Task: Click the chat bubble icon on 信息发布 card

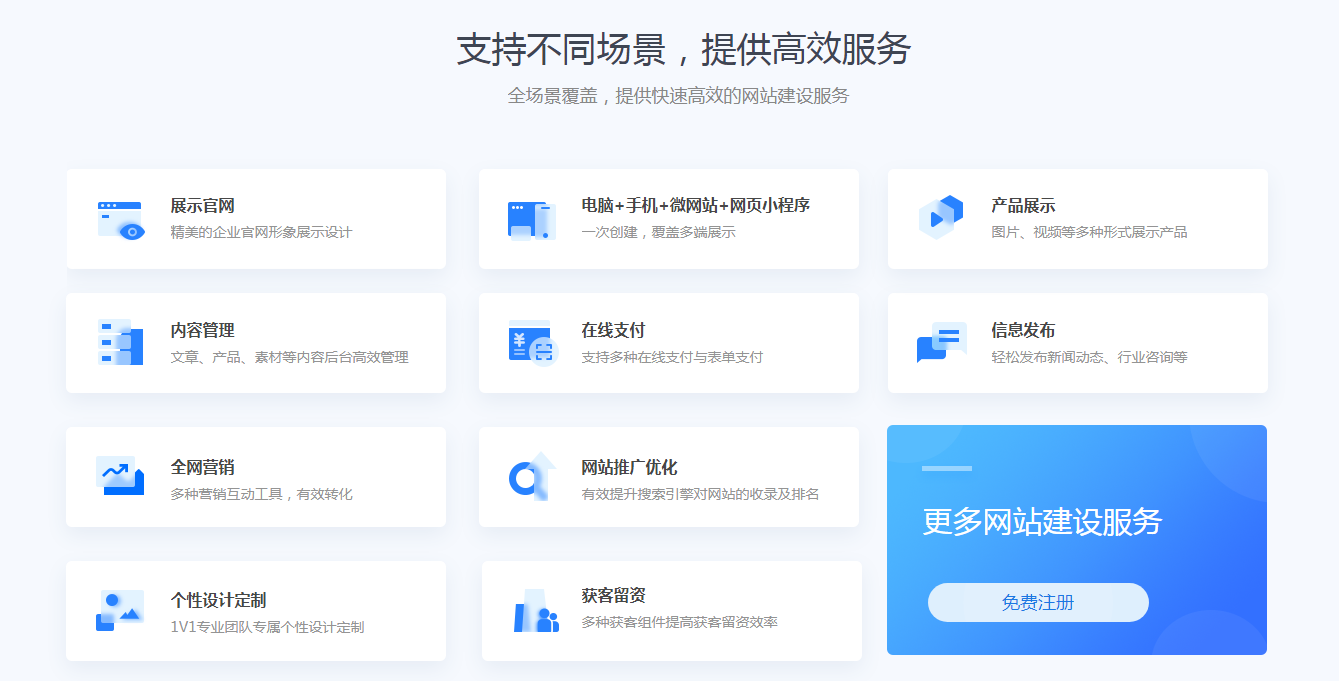Action: click(x=942, y=343)
